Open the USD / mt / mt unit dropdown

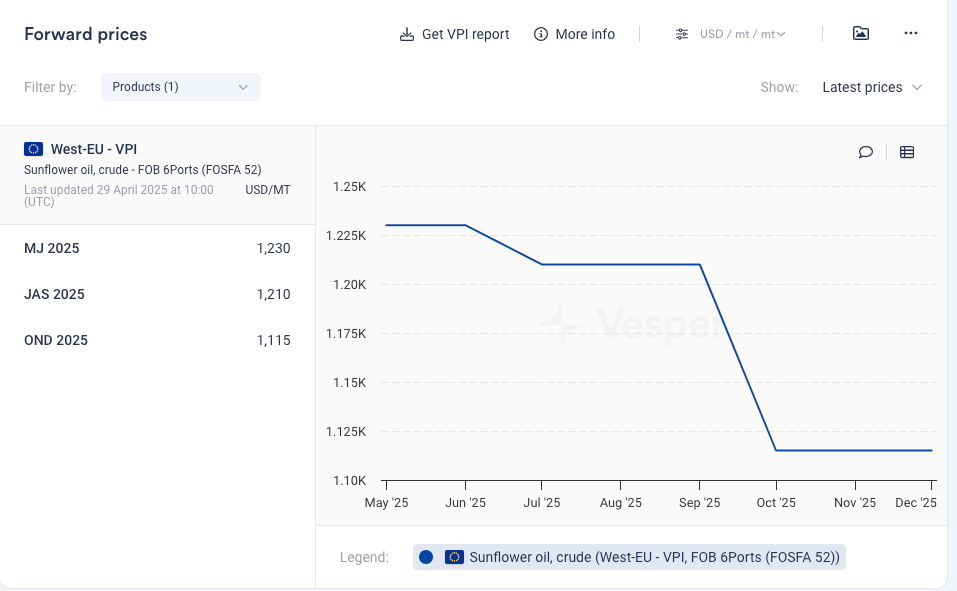[742, 34]
